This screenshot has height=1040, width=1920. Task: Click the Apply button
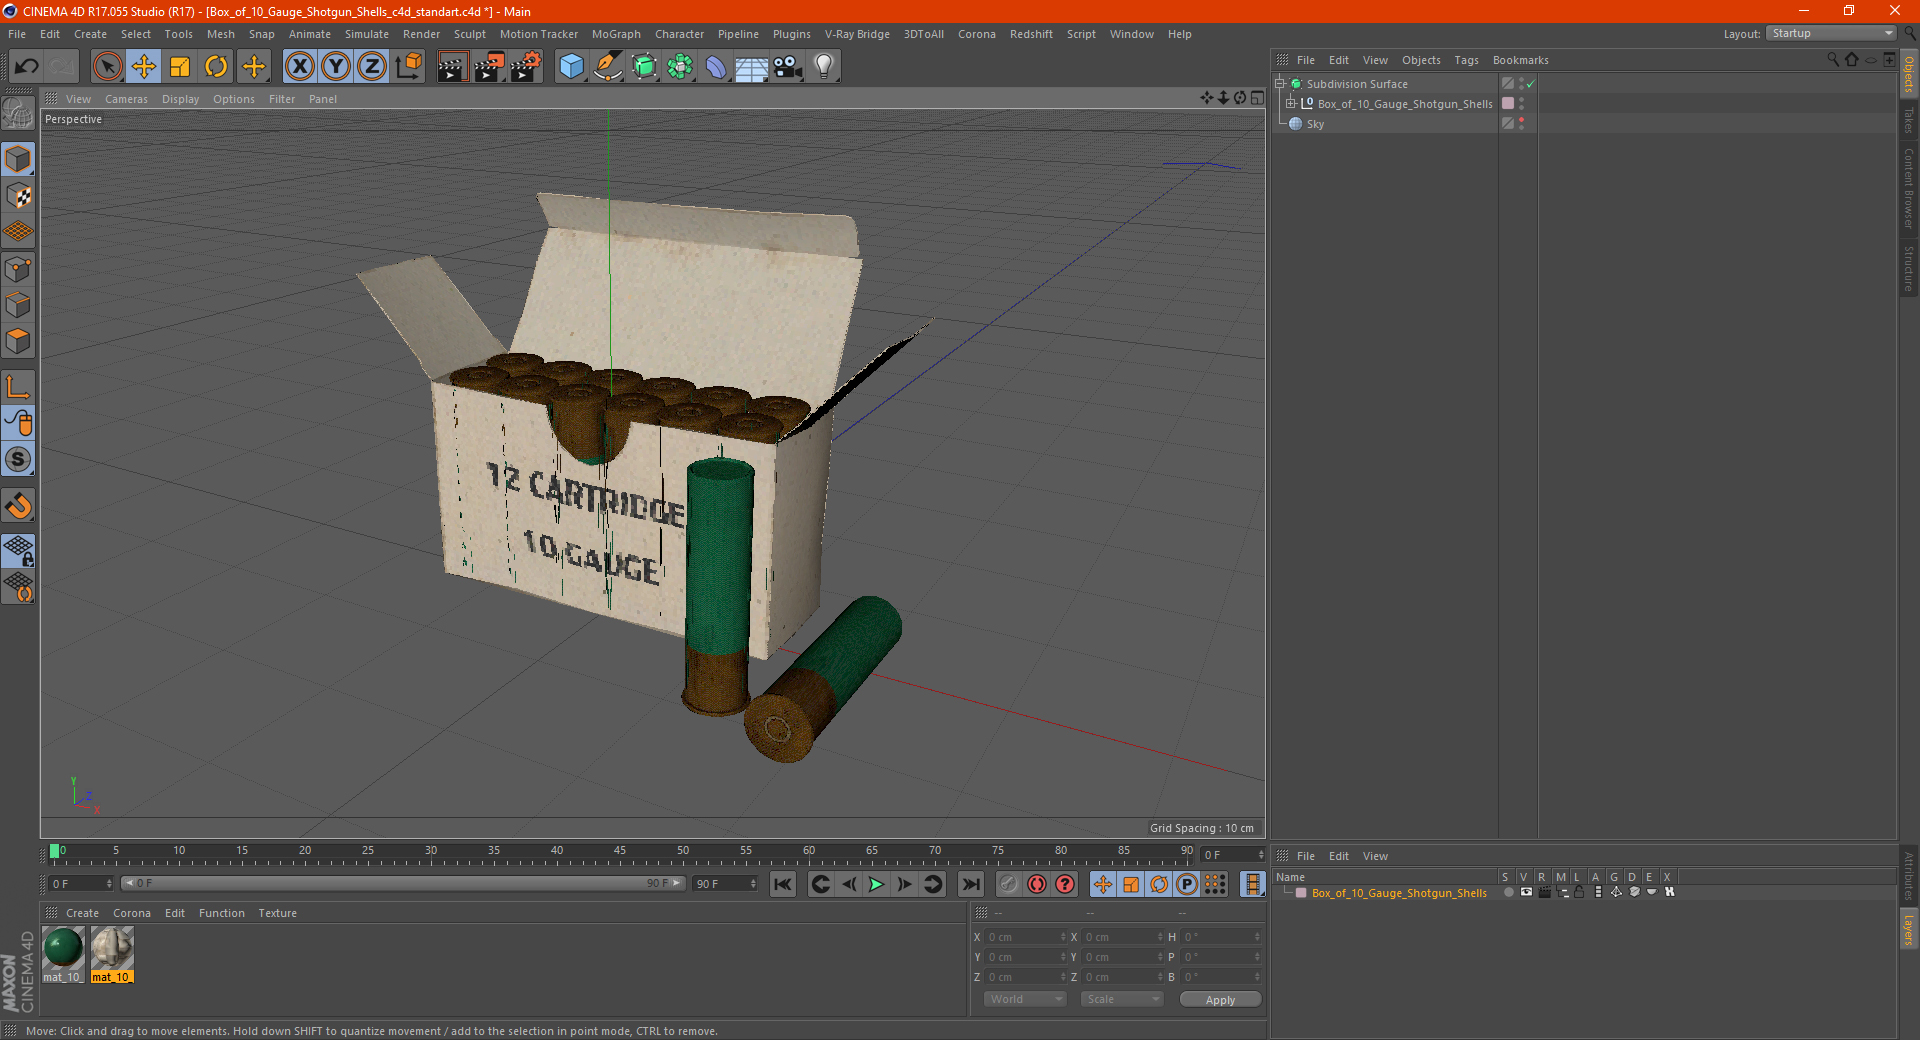(1220, 999)
